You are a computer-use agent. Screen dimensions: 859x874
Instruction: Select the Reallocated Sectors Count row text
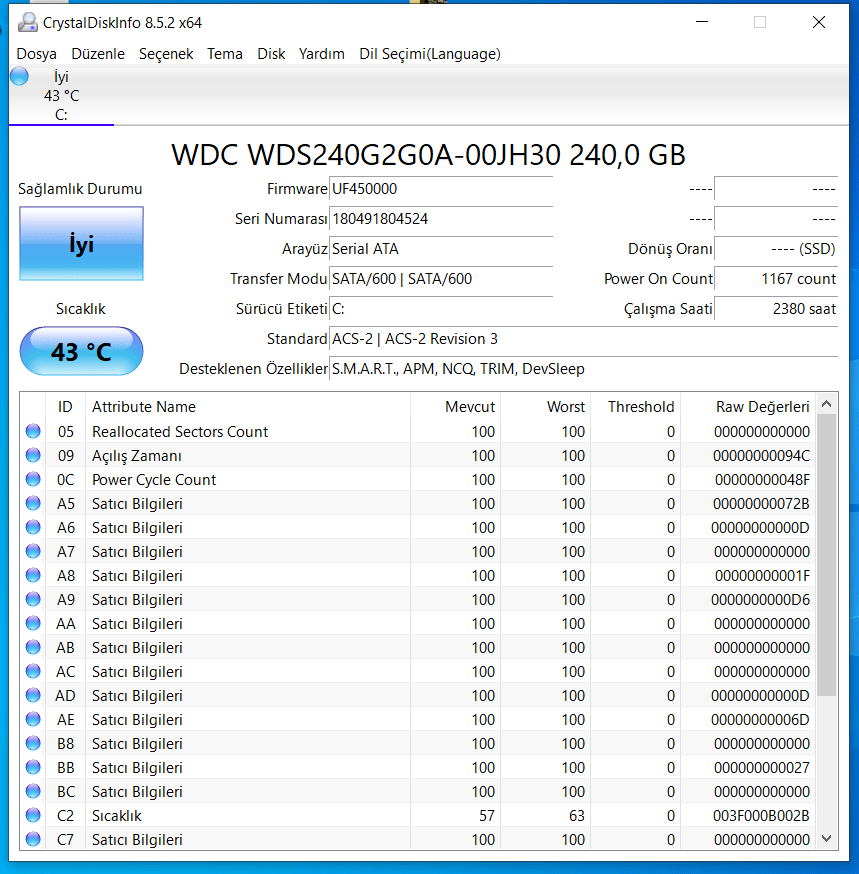[179, 431]
